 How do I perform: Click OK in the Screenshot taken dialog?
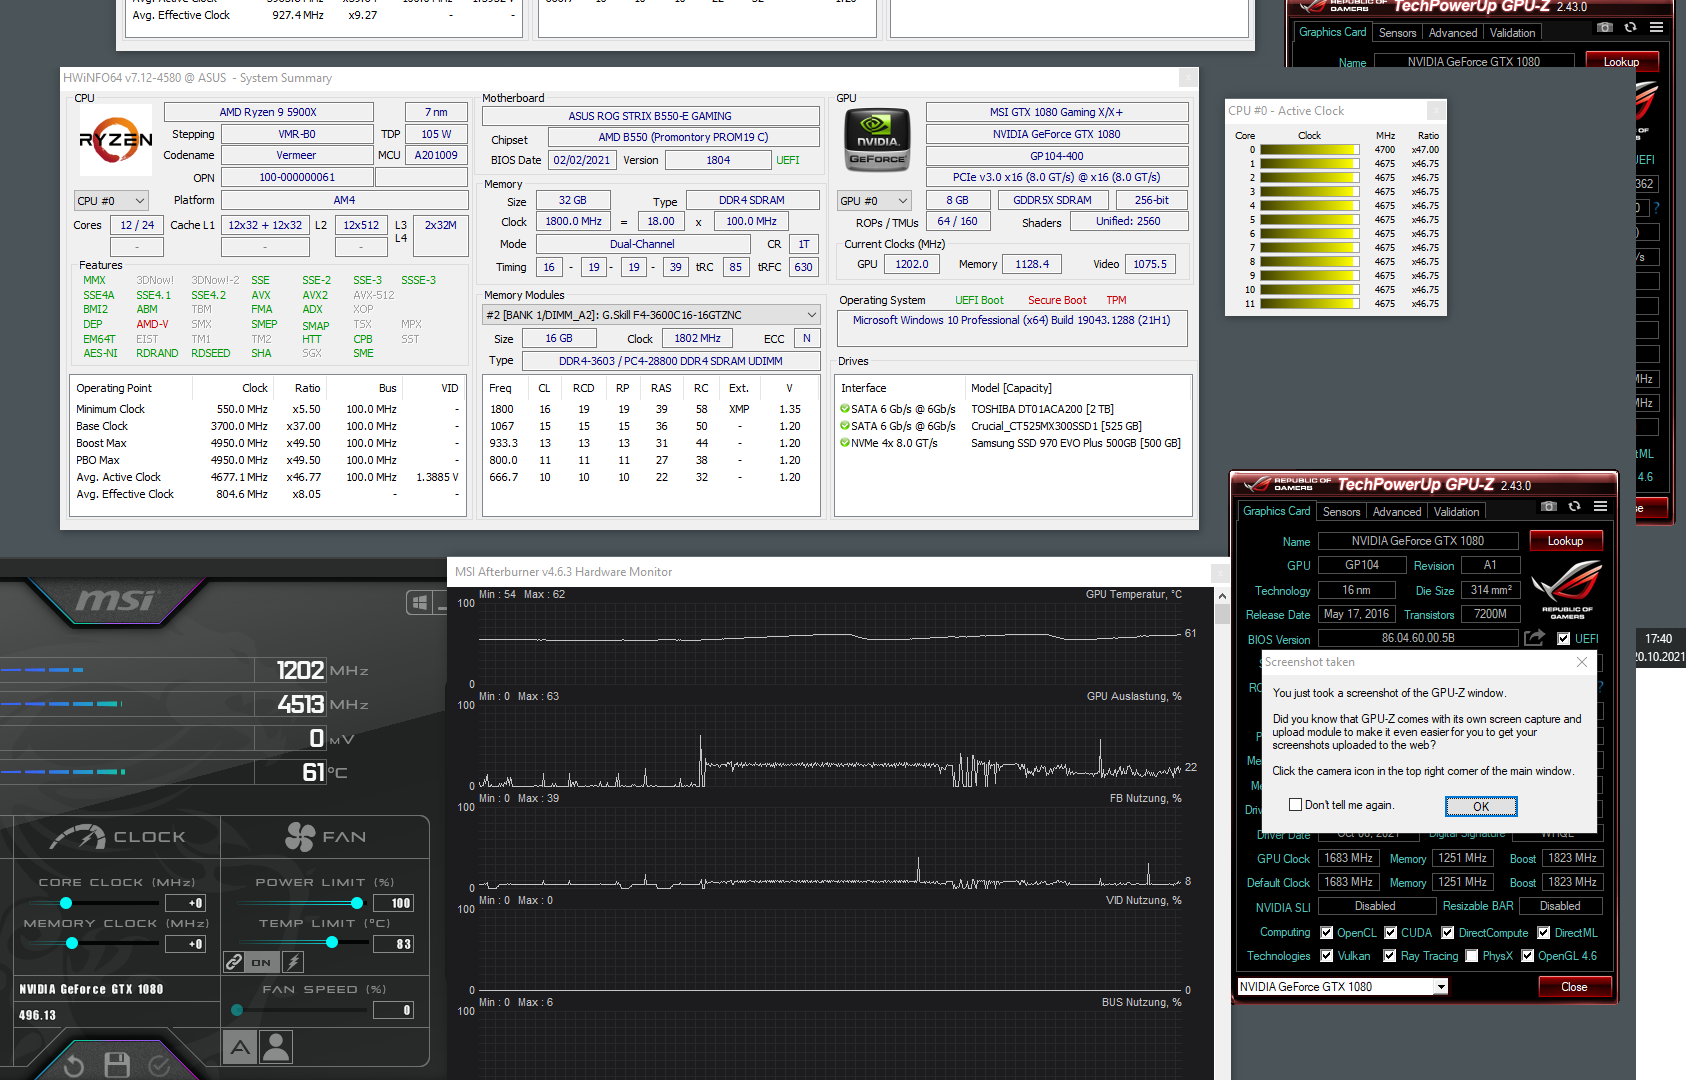click(1481, 807)
